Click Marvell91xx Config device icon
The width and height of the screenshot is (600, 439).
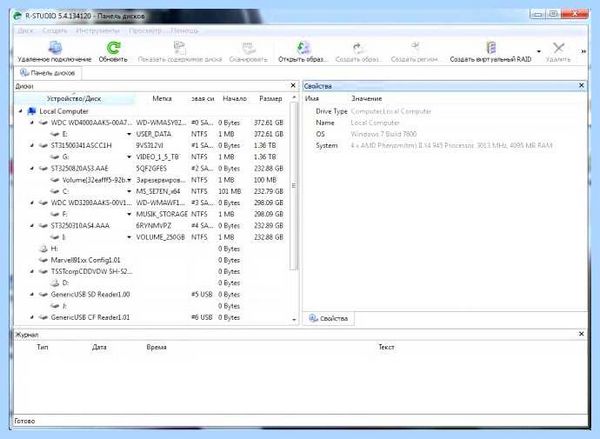43,260
